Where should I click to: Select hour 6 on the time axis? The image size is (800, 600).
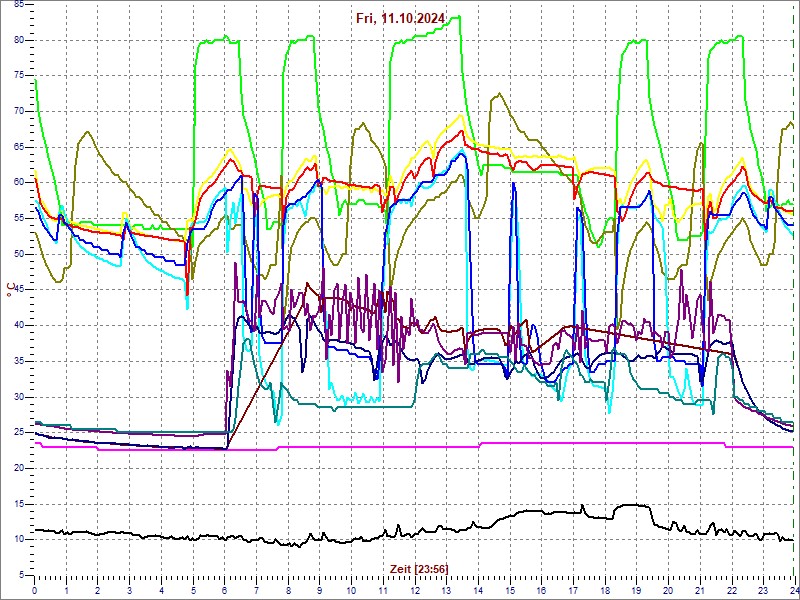[224, 590]
